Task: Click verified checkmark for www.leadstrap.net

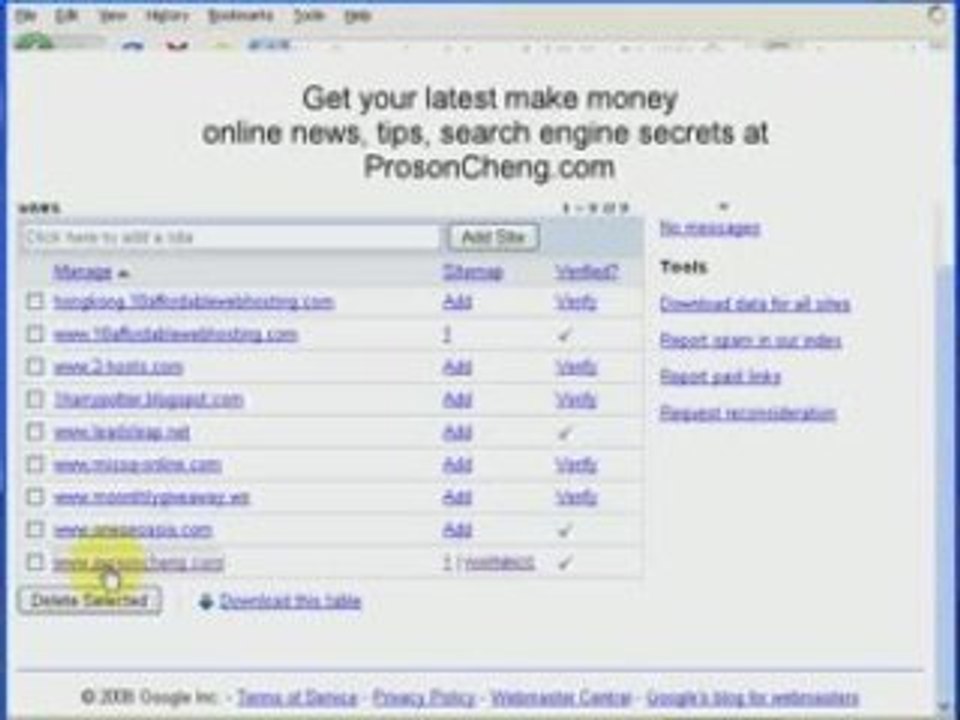Action: pyautogui.click(x=564, y=433)
